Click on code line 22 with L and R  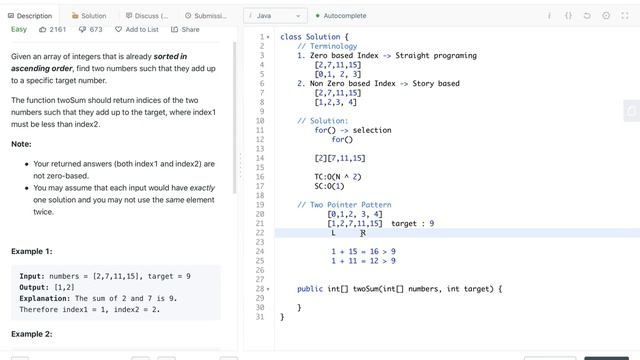click(457, 233)
